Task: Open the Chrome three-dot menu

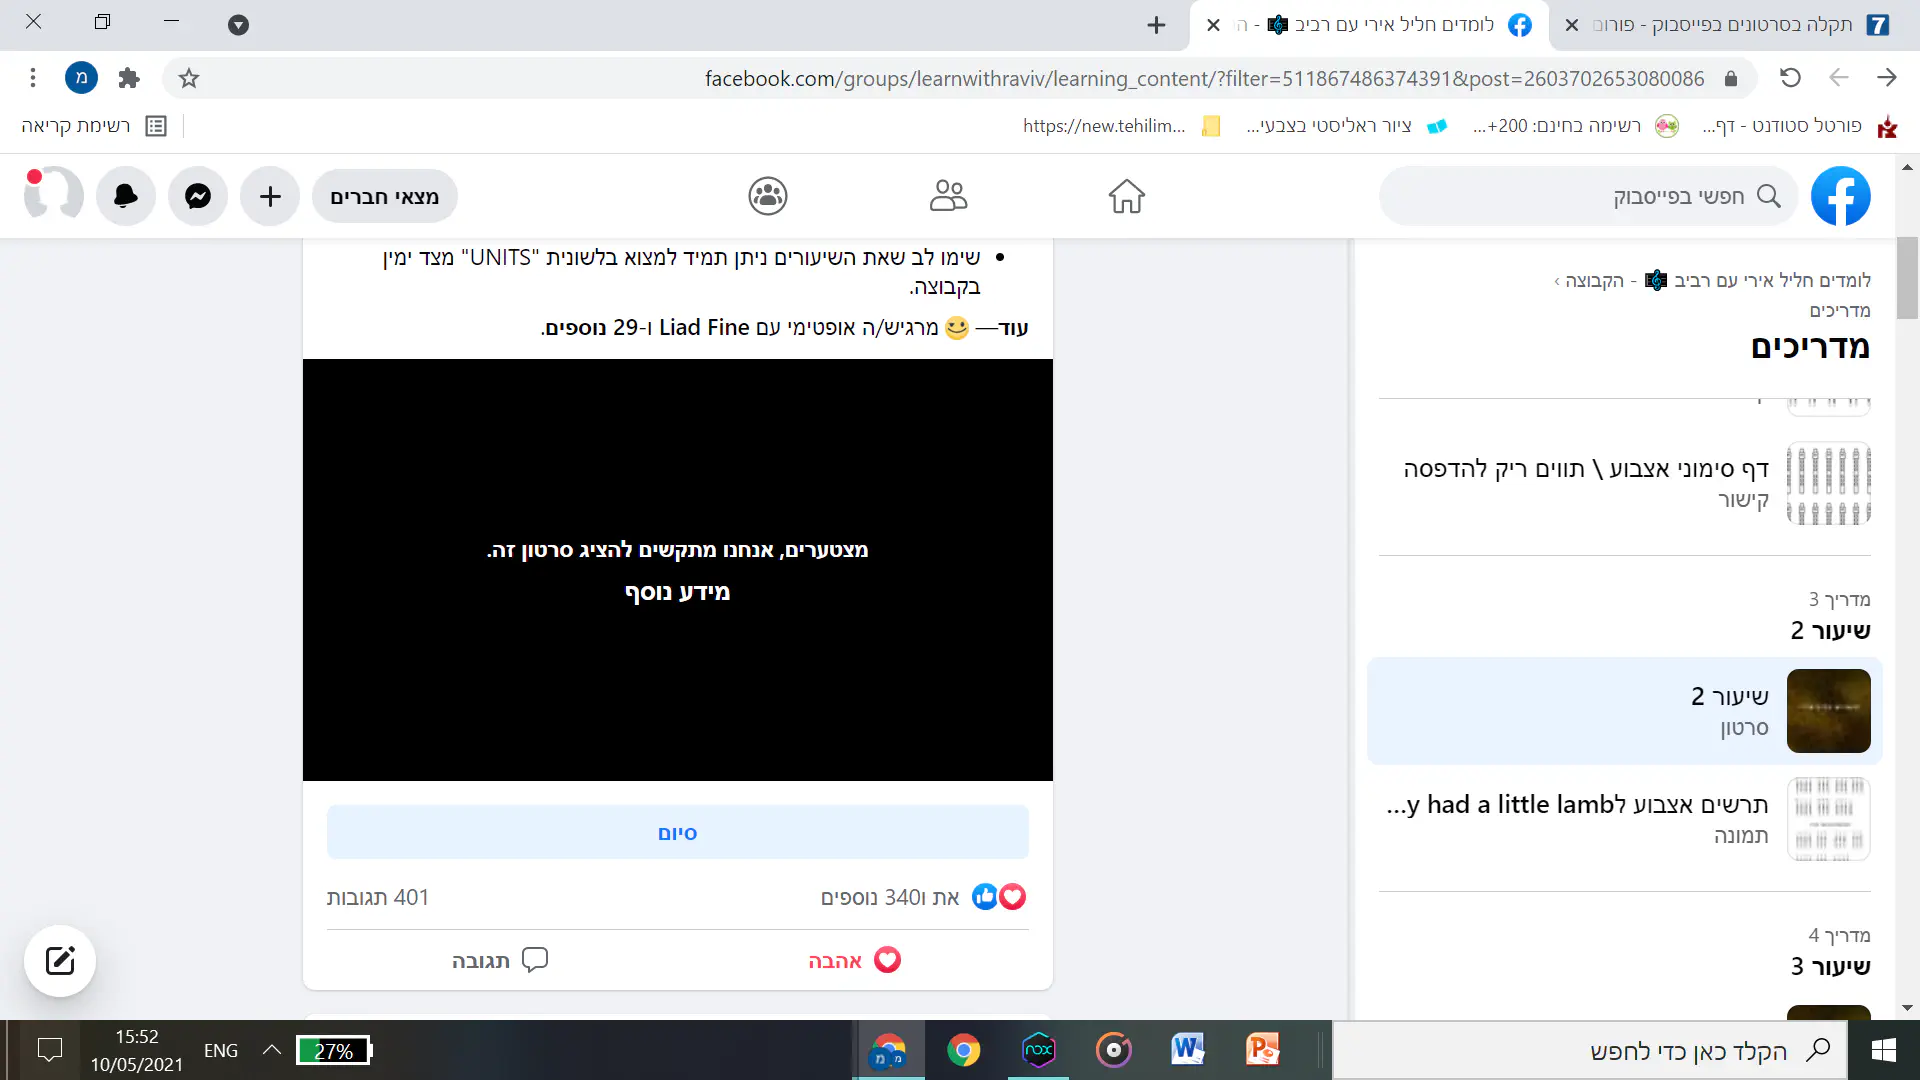Action: 33,78
